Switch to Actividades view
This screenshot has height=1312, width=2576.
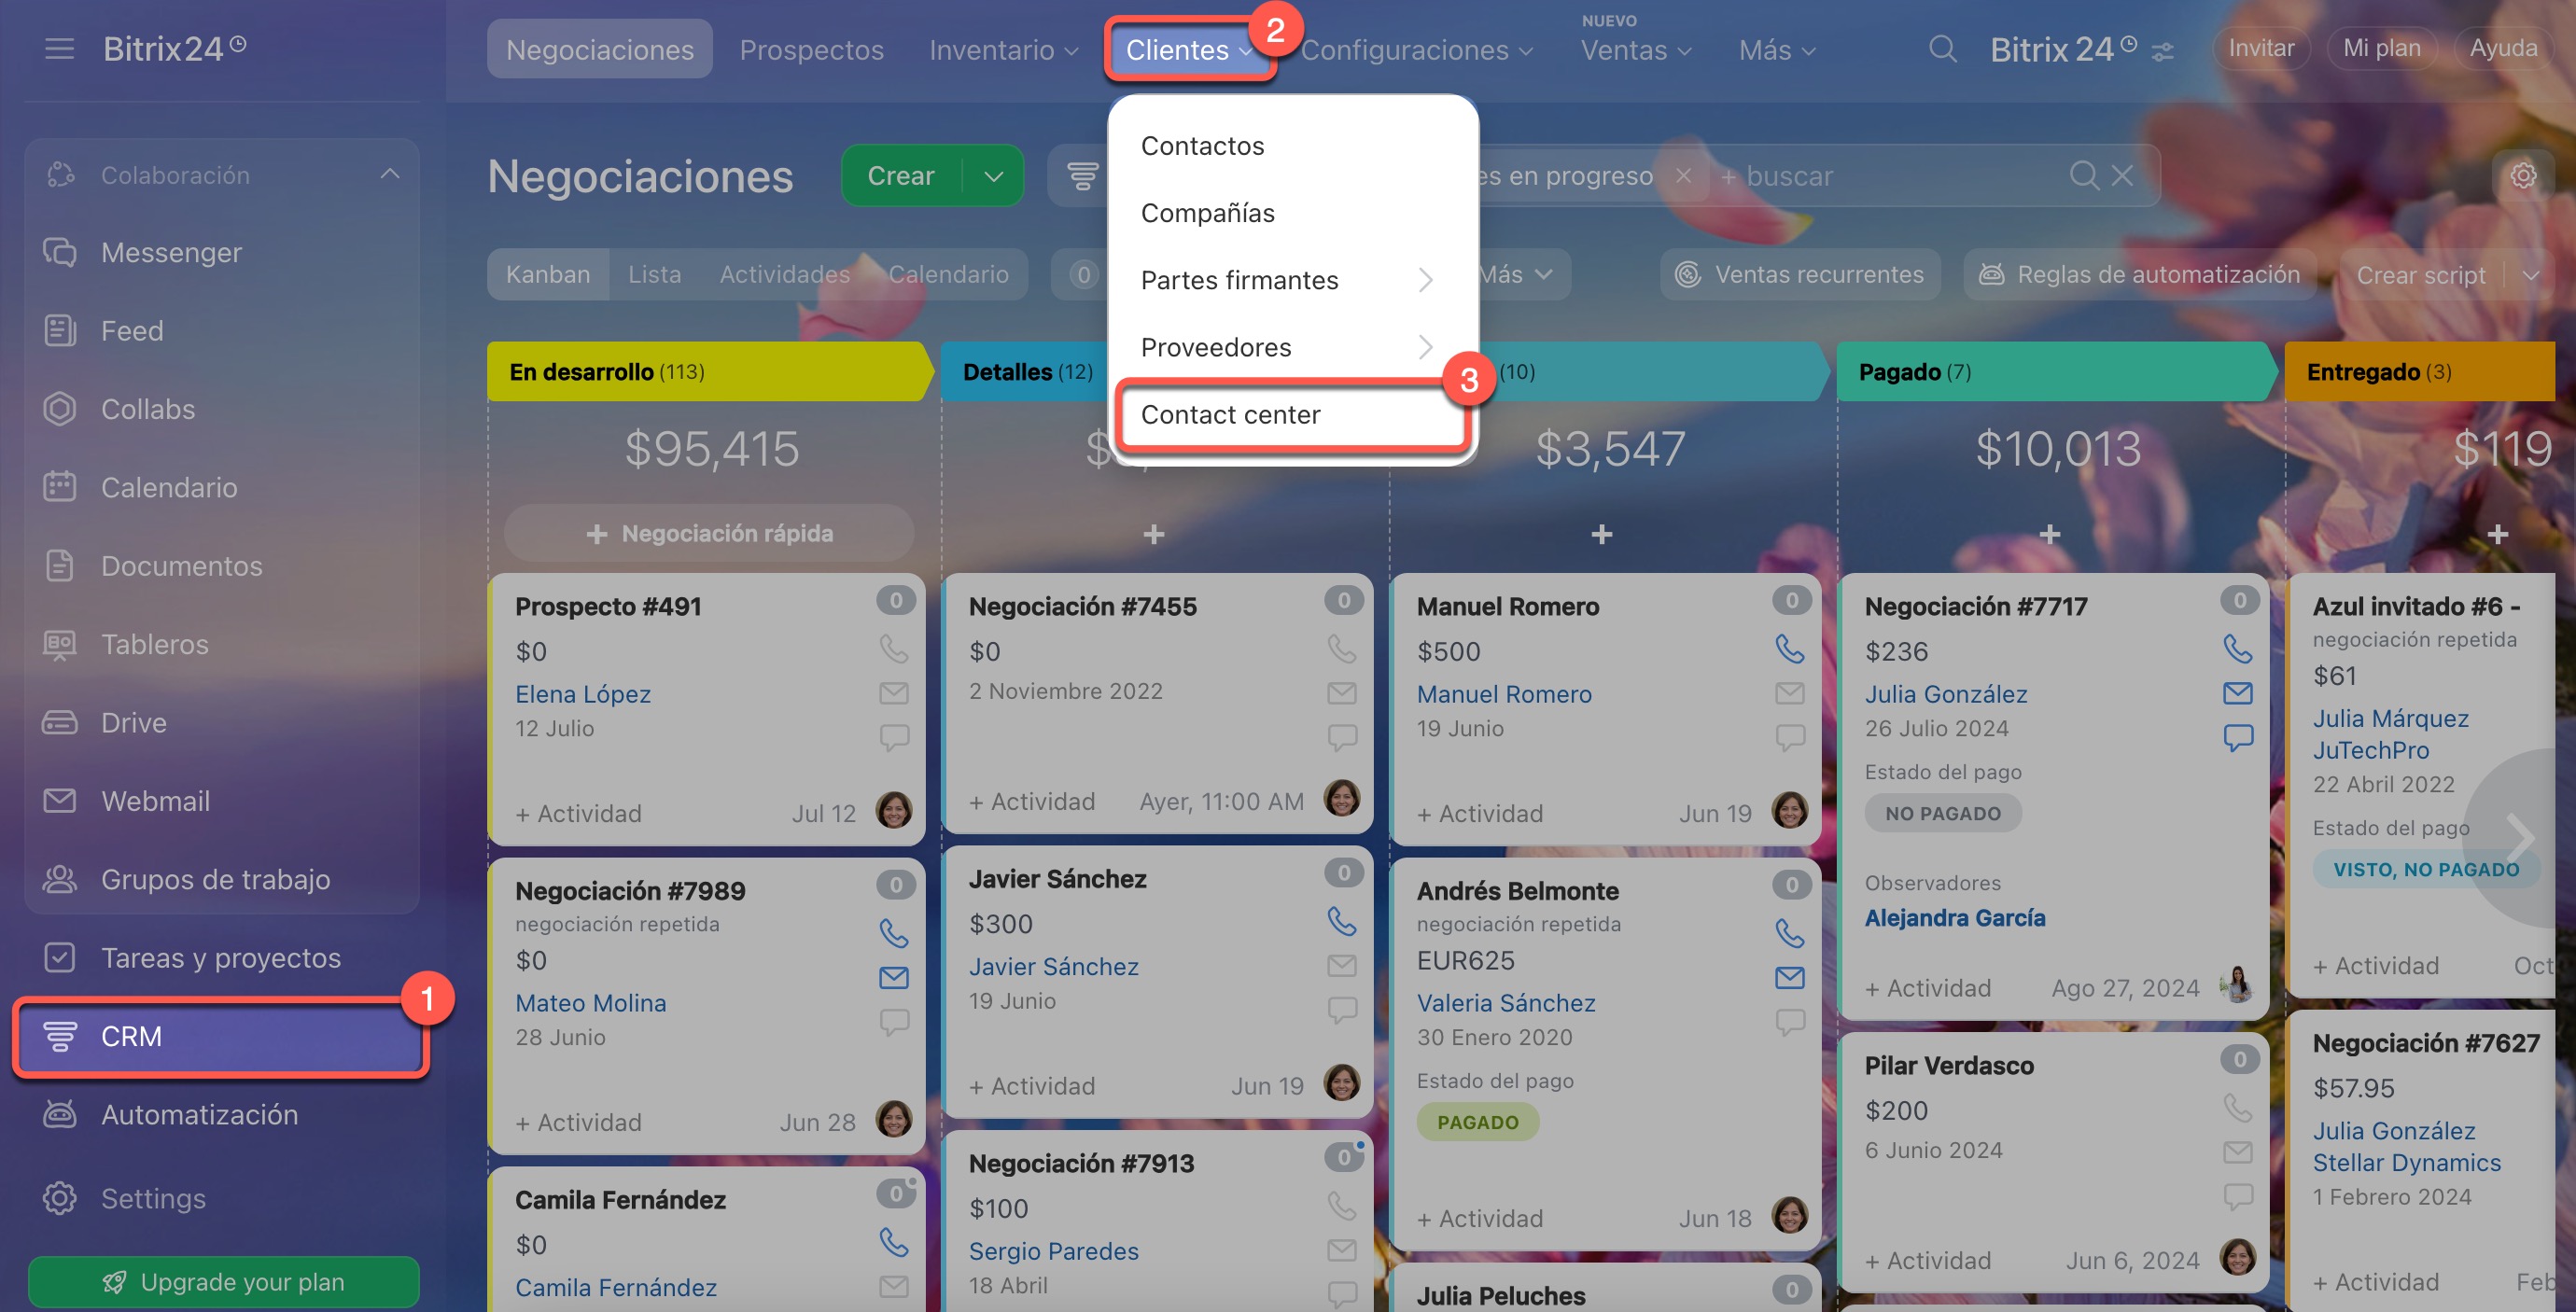pyautogui.click(x=784, y=274)
